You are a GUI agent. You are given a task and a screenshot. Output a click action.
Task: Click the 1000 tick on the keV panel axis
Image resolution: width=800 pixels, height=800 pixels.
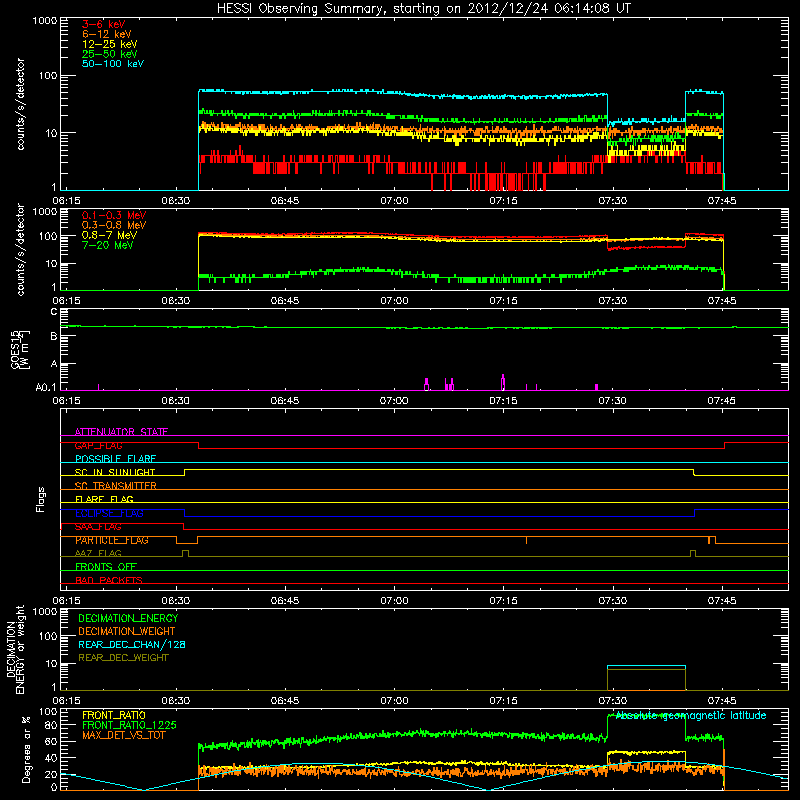pyautogui.click(x=45, y=21)
